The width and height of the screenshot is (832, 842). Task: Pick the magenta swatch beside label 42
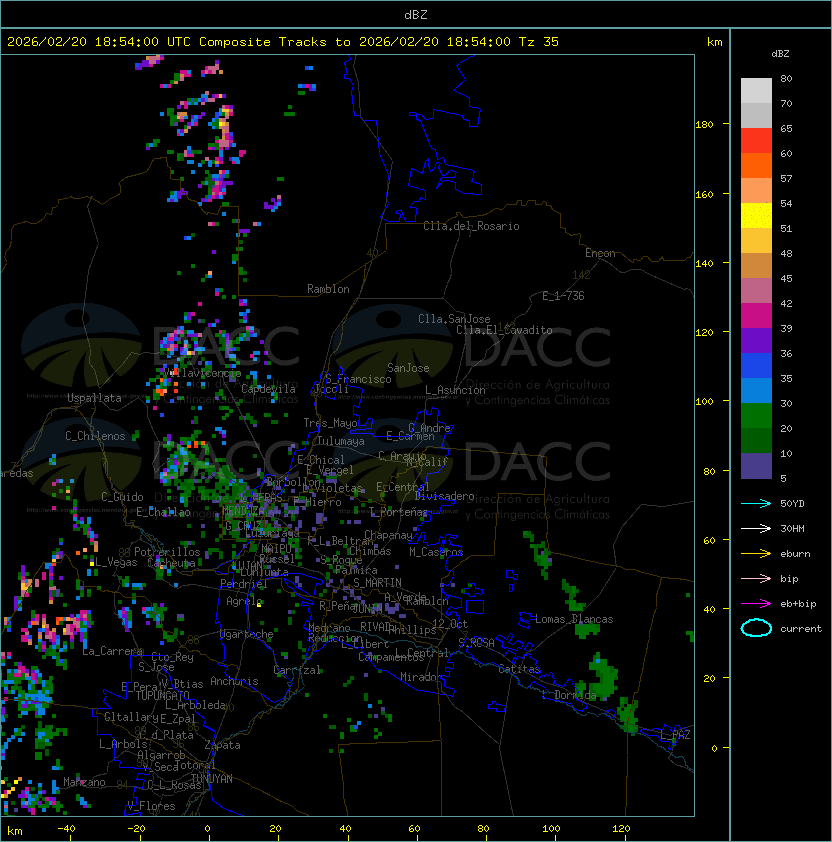756,316
